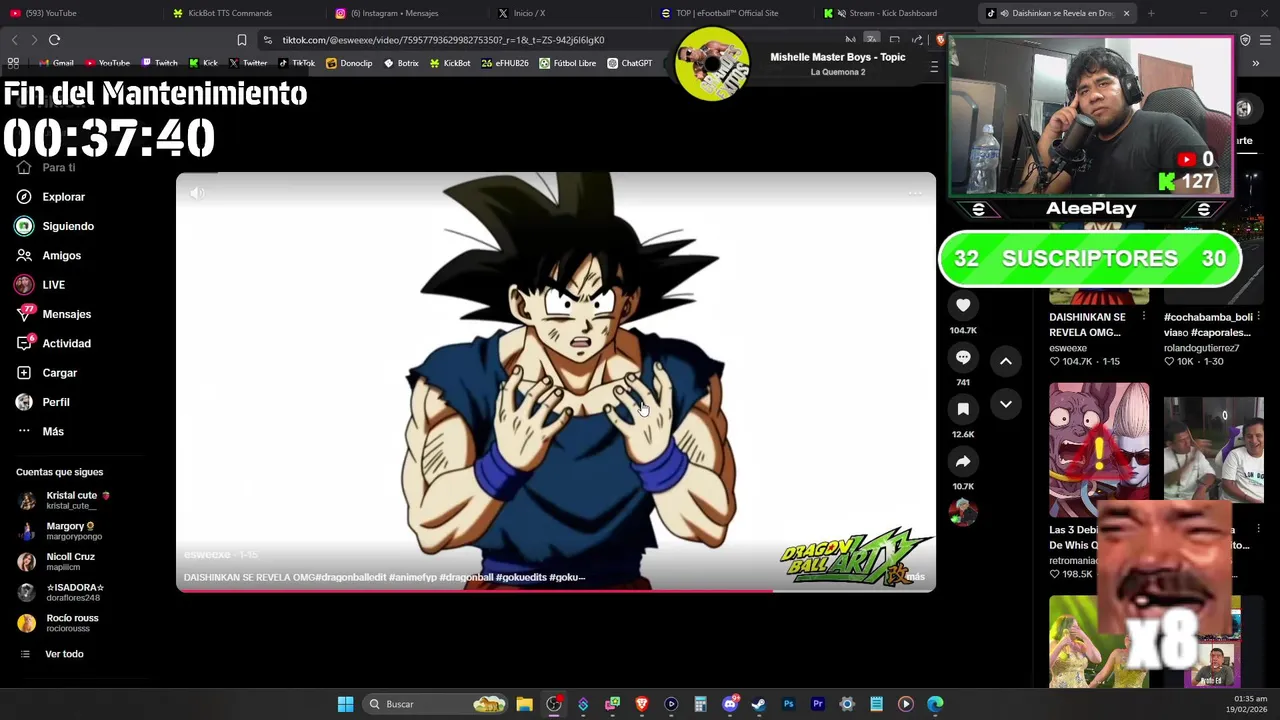The image size is (1280, 720).
Task: Open options for DAISHINKAN SE REVELA card
Action: [x=1144, y=317]
